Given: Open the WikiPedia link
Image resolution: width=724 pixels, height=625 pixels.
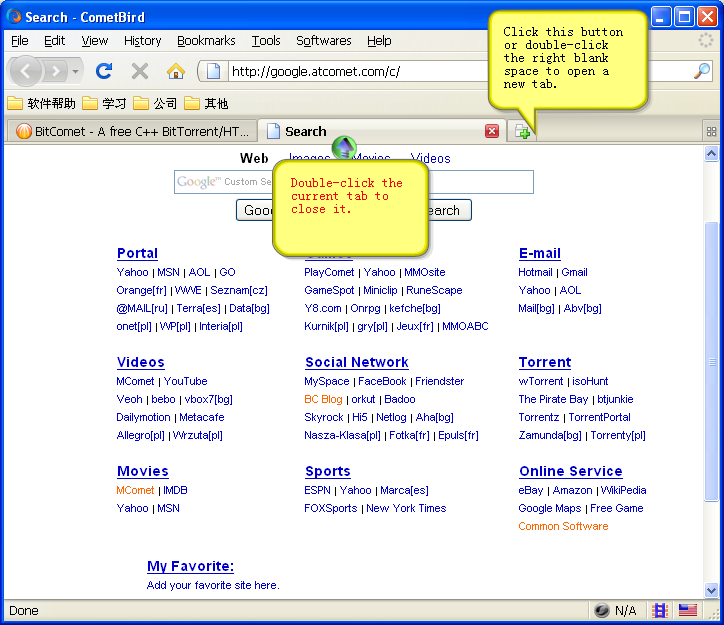Looking at the screenshot, I should click(x=623, y=490).
